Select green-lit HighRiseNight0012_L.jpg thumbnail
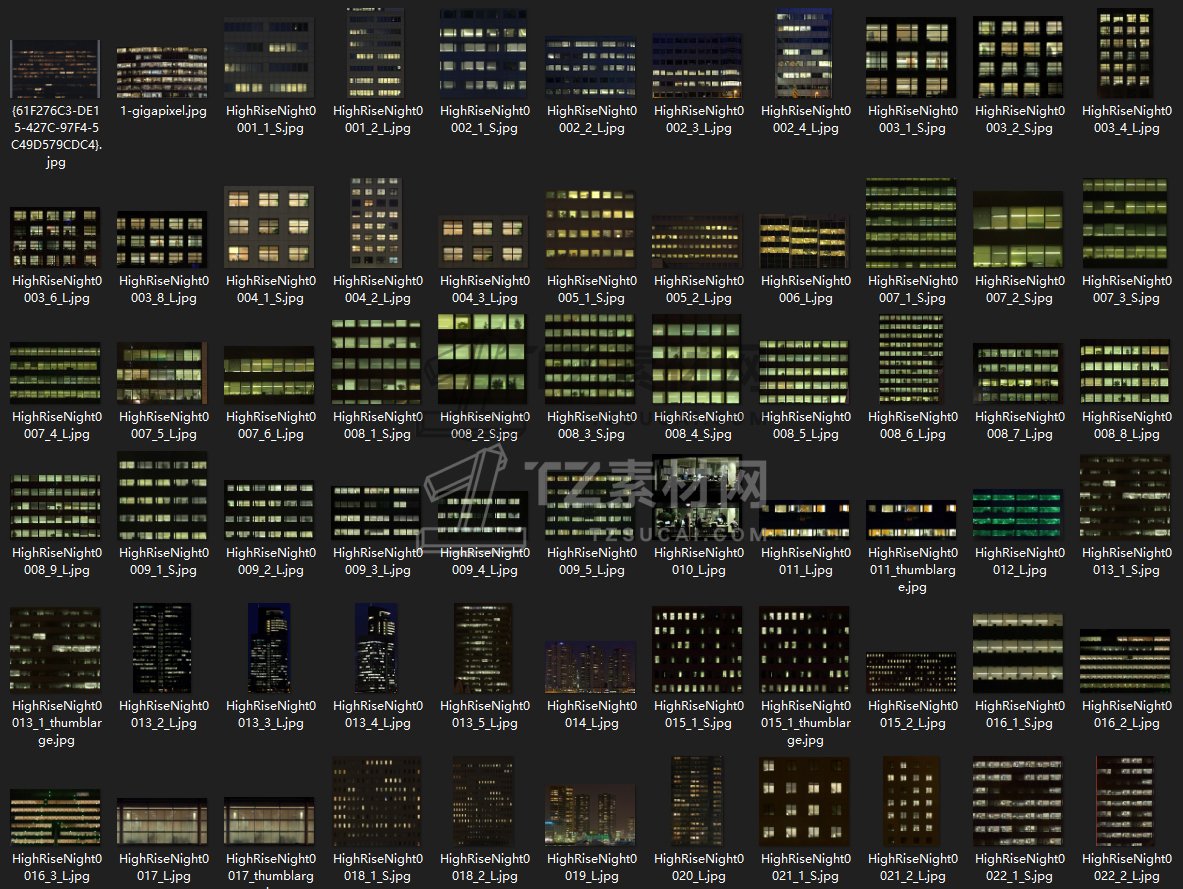Viewport: 1183px width, 889px height. tap(1019, 515)
